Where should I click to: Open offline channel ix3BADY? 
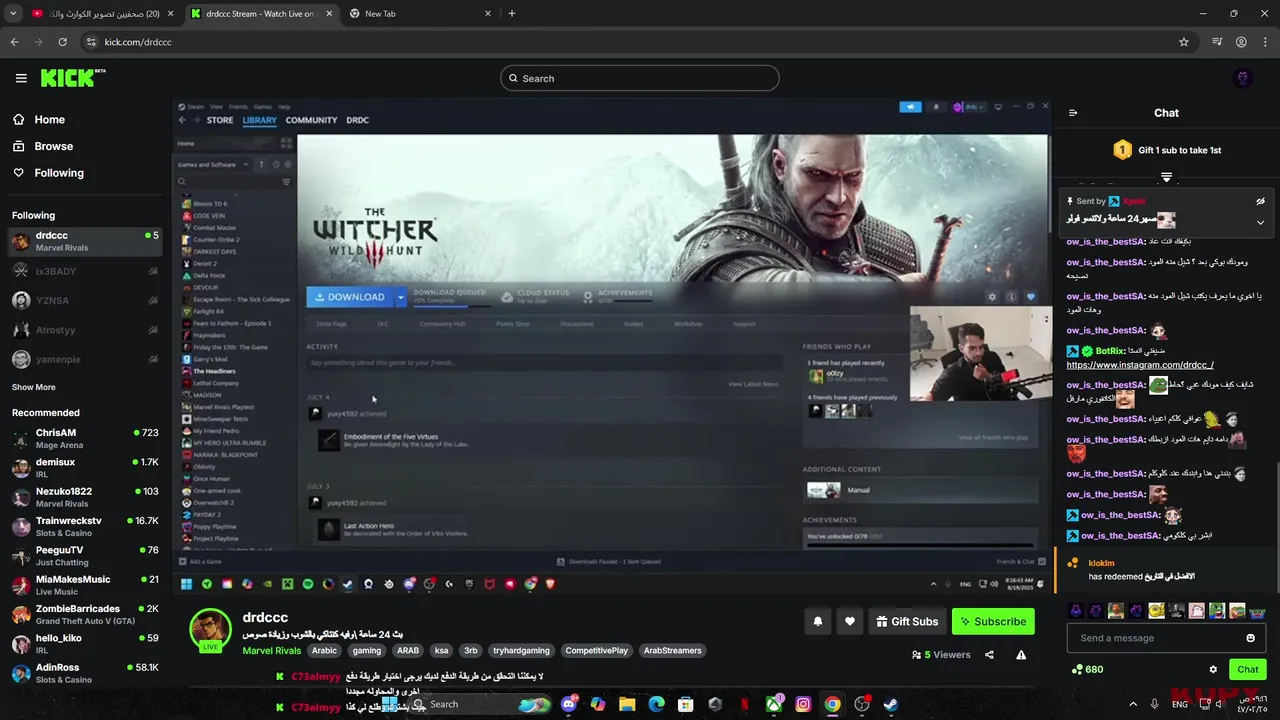(x=84, y=271)
